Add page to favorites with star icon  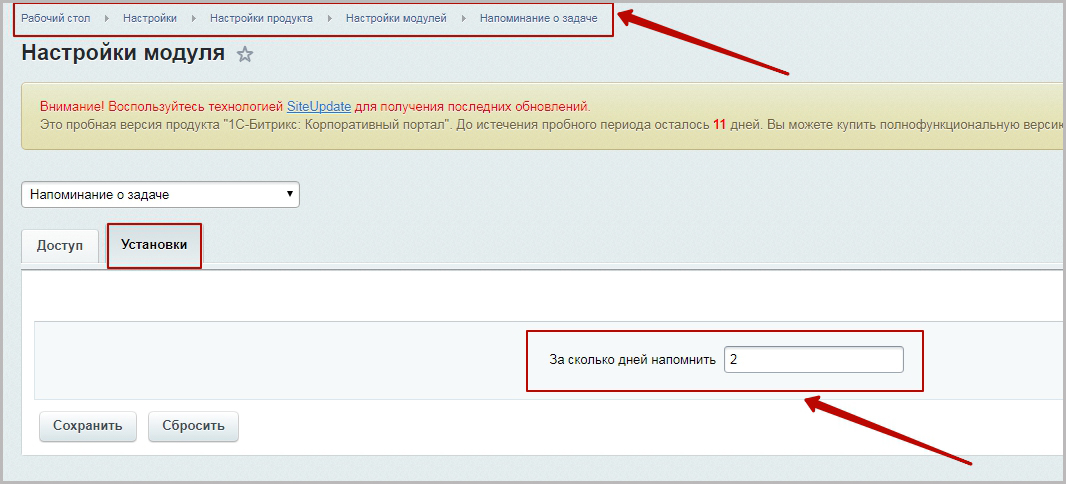coord(245,54)
